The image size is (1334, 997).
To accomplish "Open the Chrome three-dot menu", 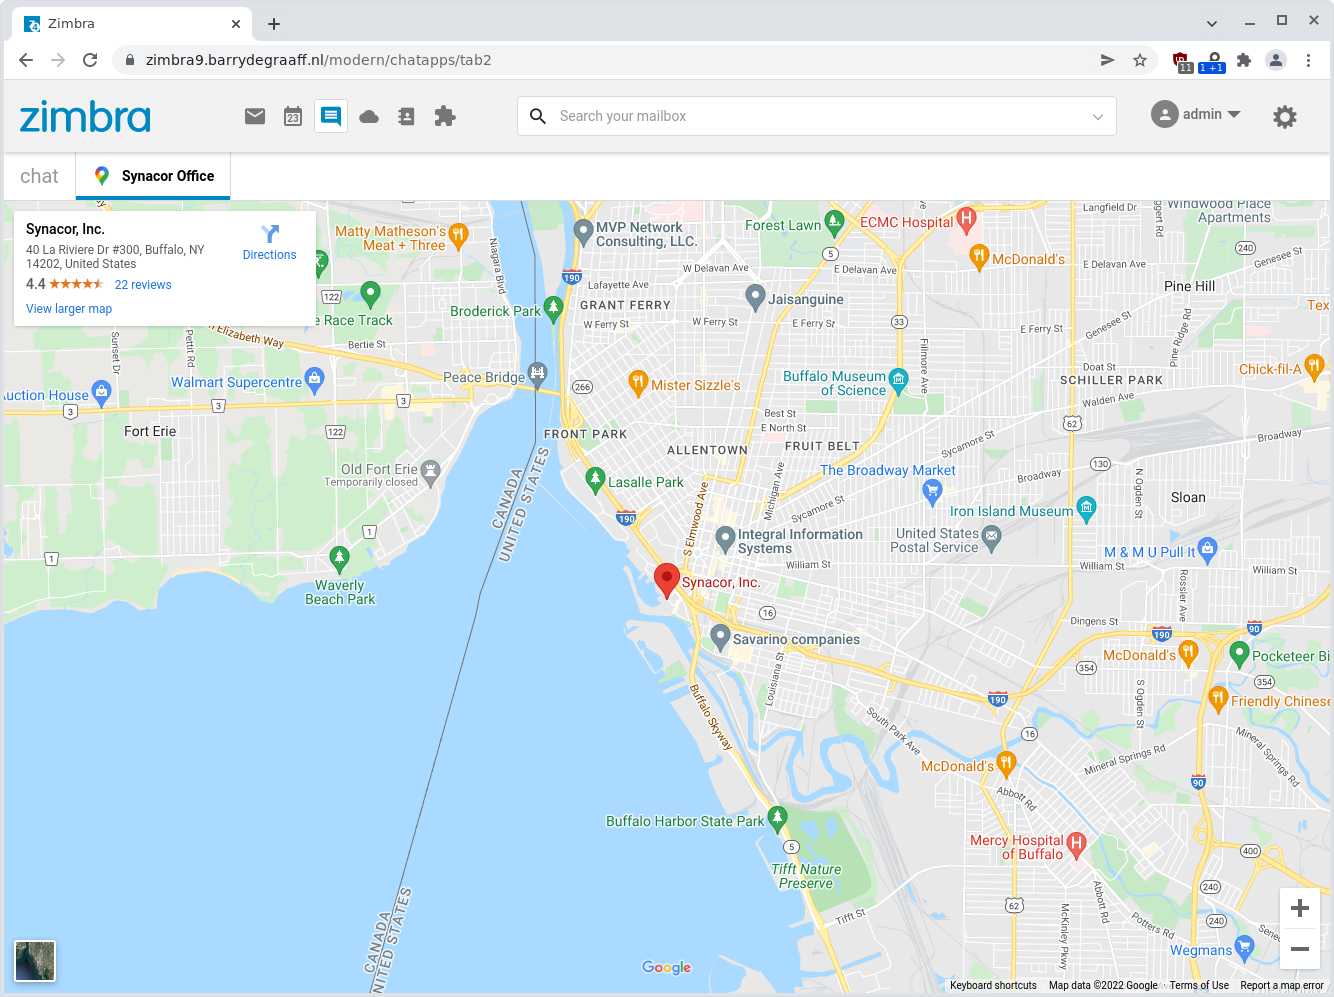I will (1308, 60).
